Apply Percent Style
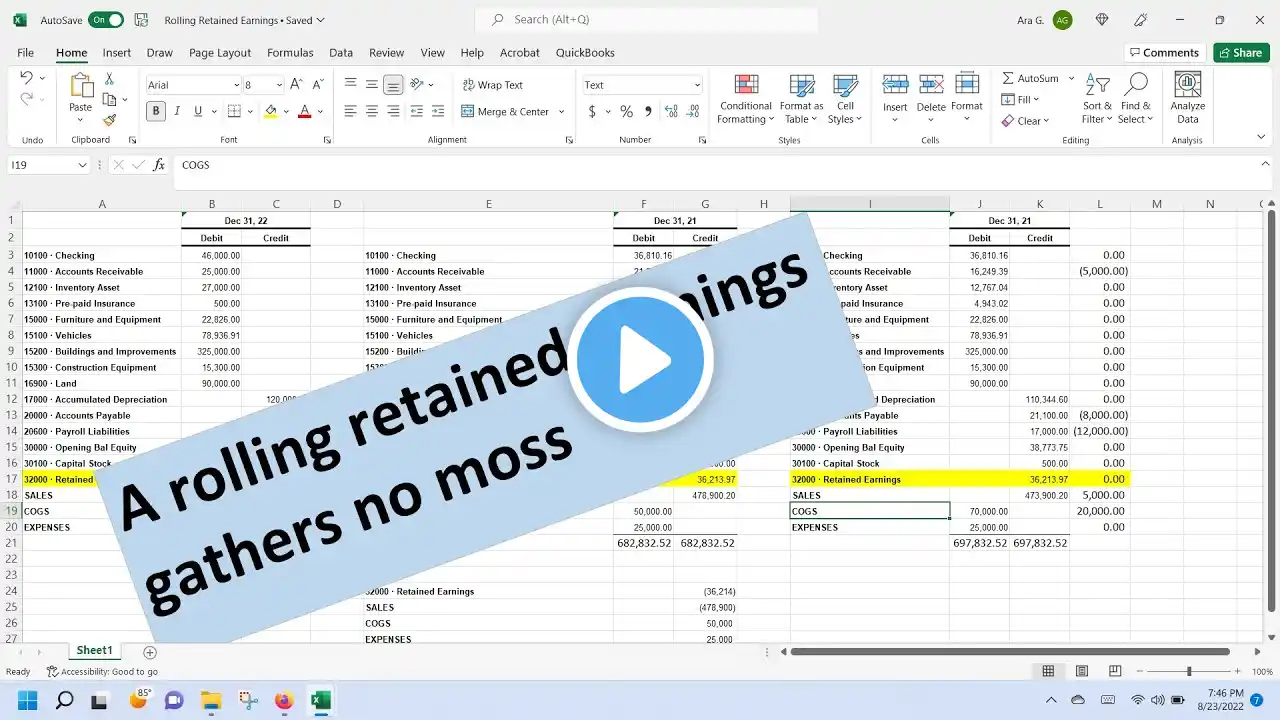1280x720 pixels. (627, 112)
